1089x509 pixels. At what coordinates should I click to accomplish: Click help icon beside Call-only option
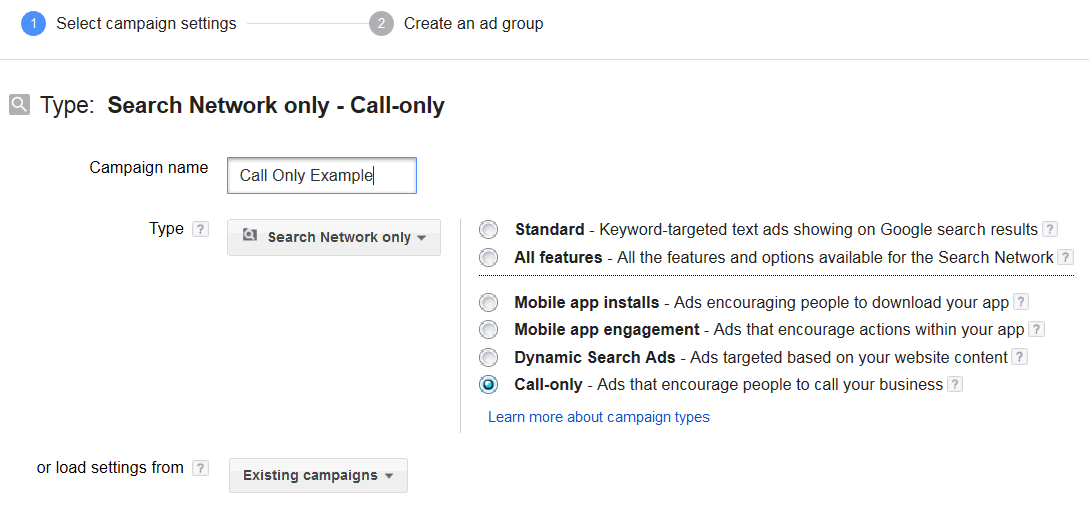point(955,385)
